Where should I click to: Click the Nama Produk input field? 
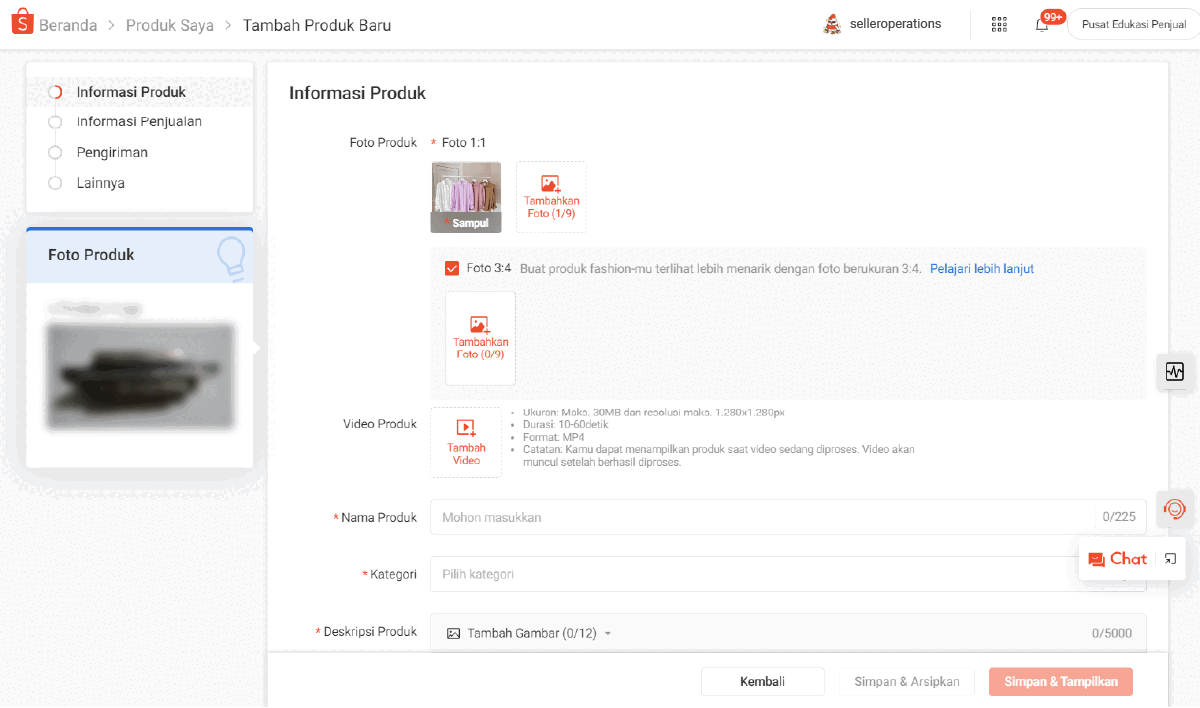click(700, 517)
